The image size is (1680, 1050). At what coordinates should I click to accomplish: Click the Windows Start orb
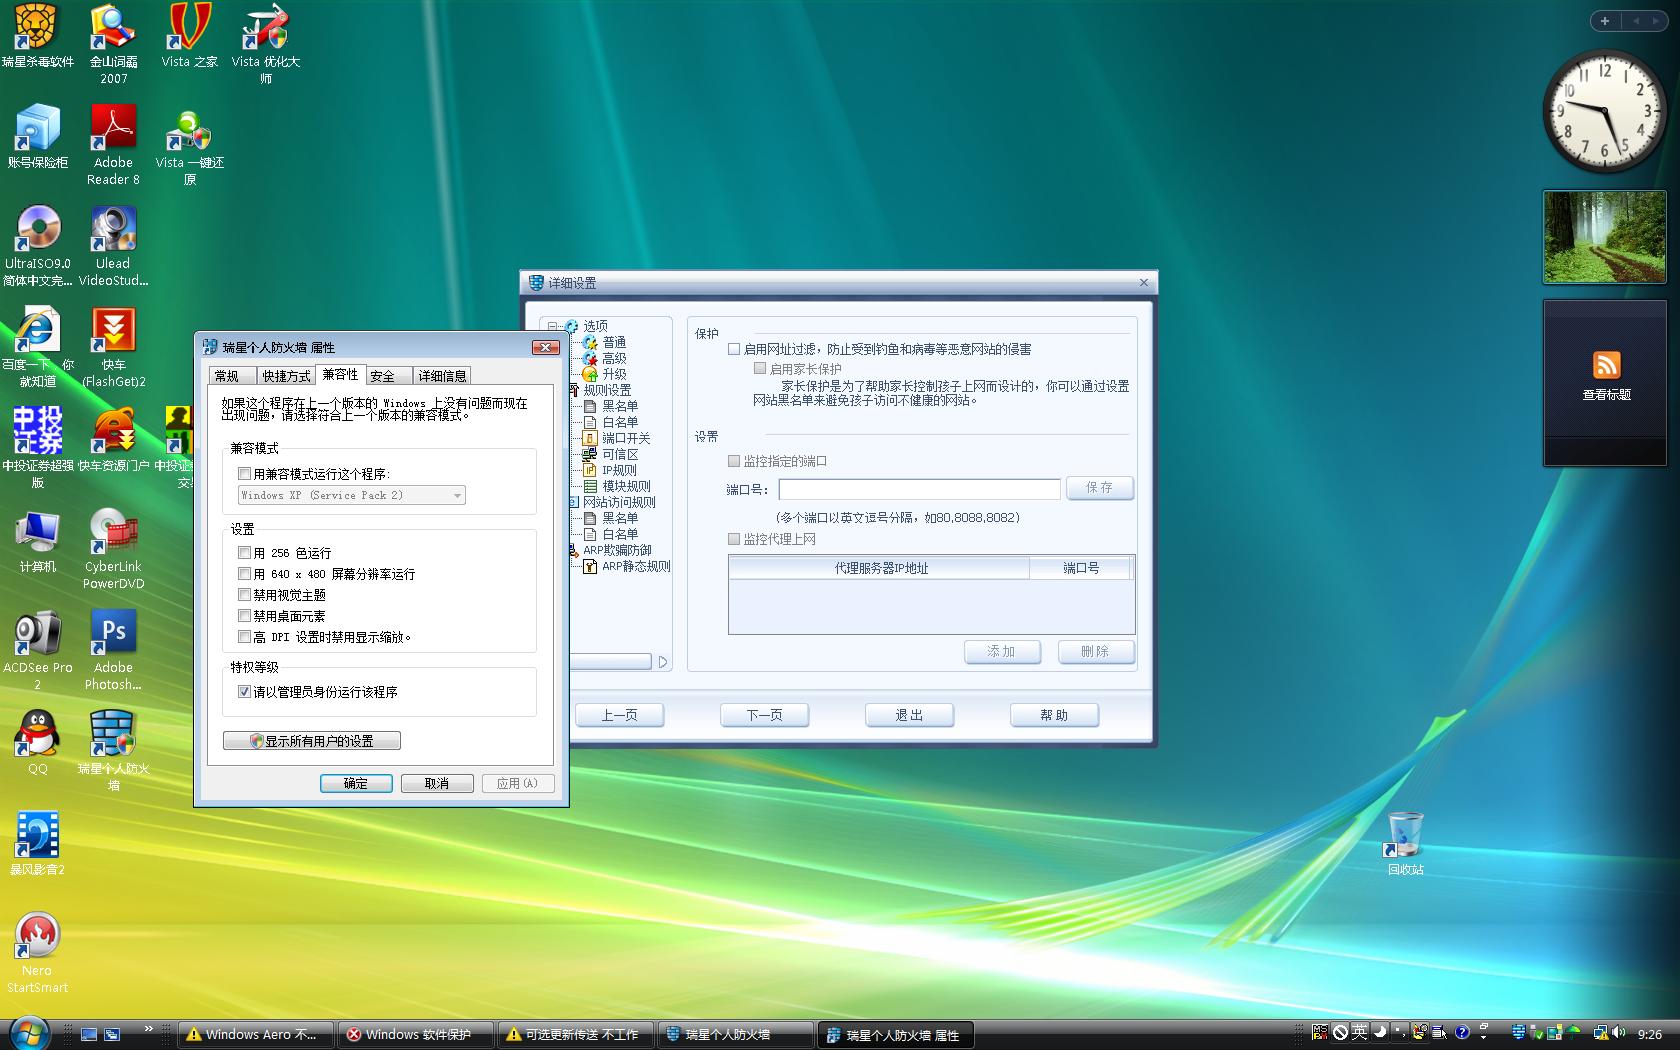(x=27, y=1033)
